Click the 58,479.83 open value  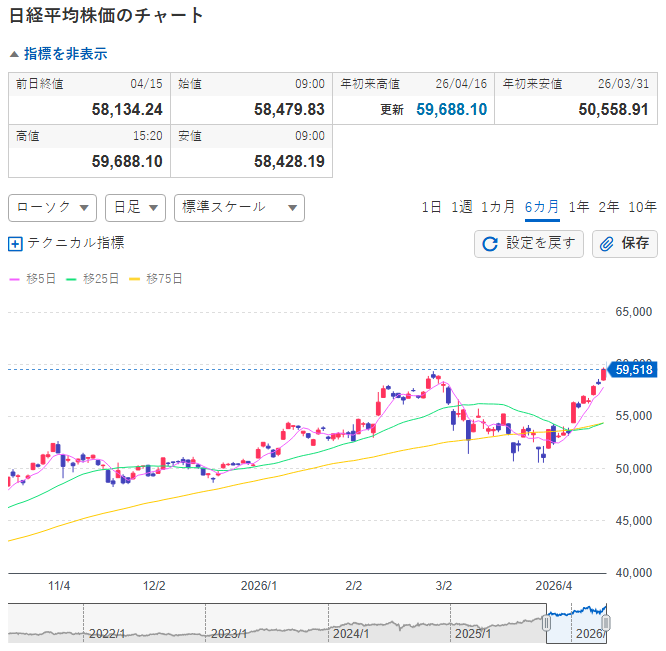pyautogui.click(x=289, y=110)
